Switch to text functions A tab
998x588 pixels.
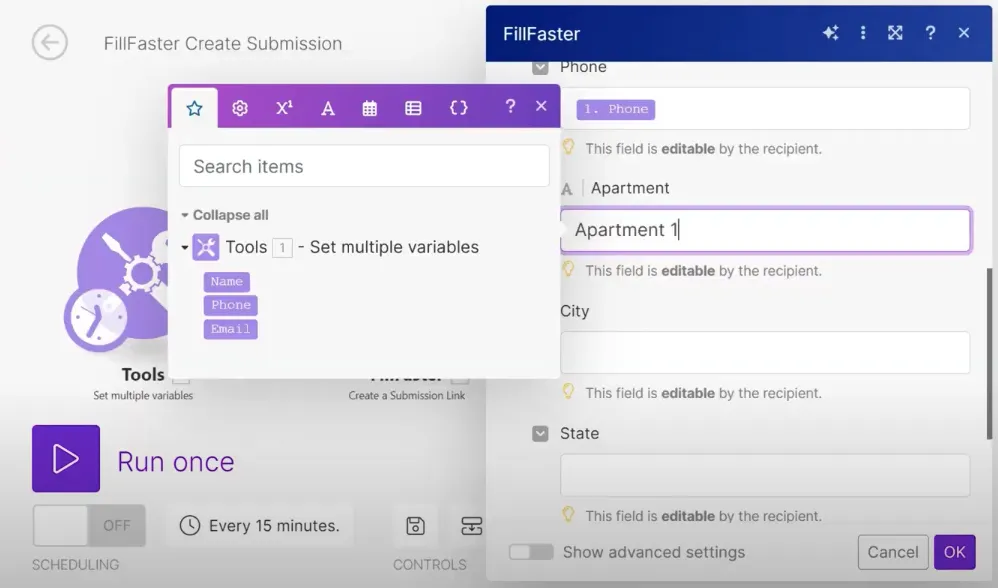pos(328,108)
